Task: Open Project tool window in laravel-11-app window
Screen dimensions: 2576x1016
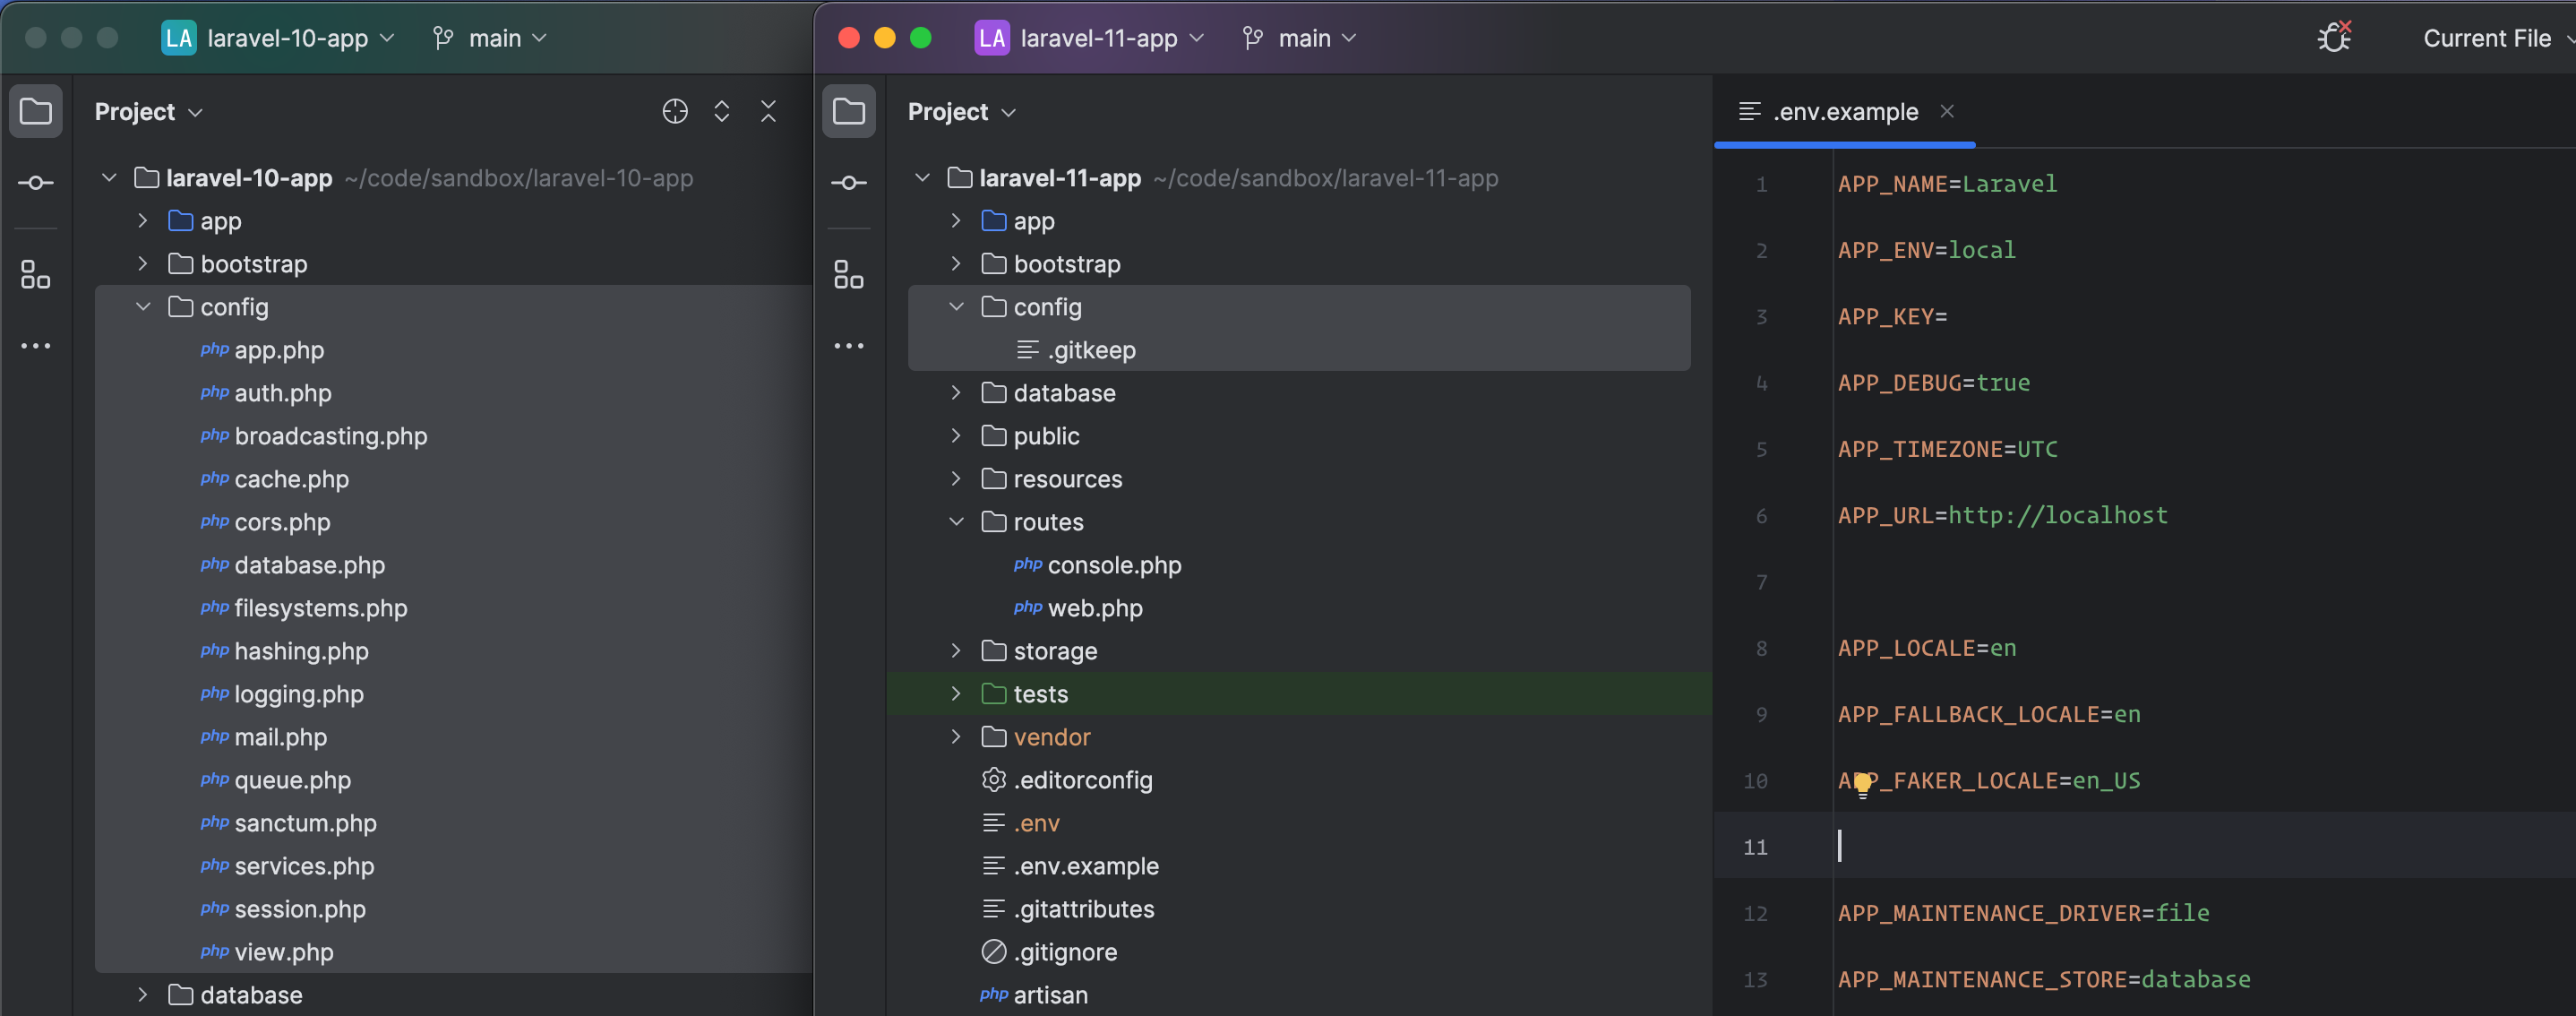Action: pos(849,111)
